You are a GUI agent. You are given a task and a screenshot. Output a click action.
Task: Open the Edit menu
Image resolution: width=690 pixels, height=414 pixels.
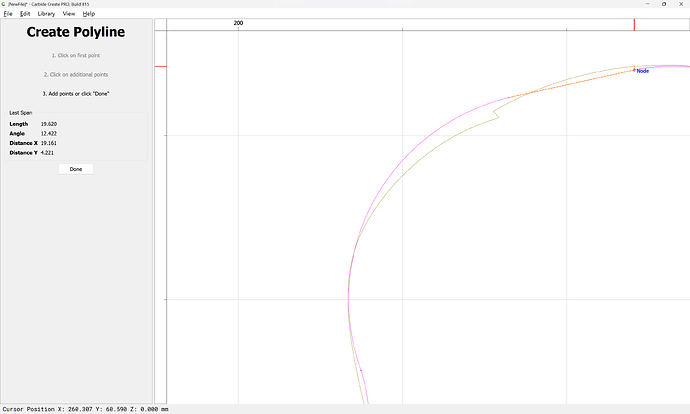click(24, 14)
